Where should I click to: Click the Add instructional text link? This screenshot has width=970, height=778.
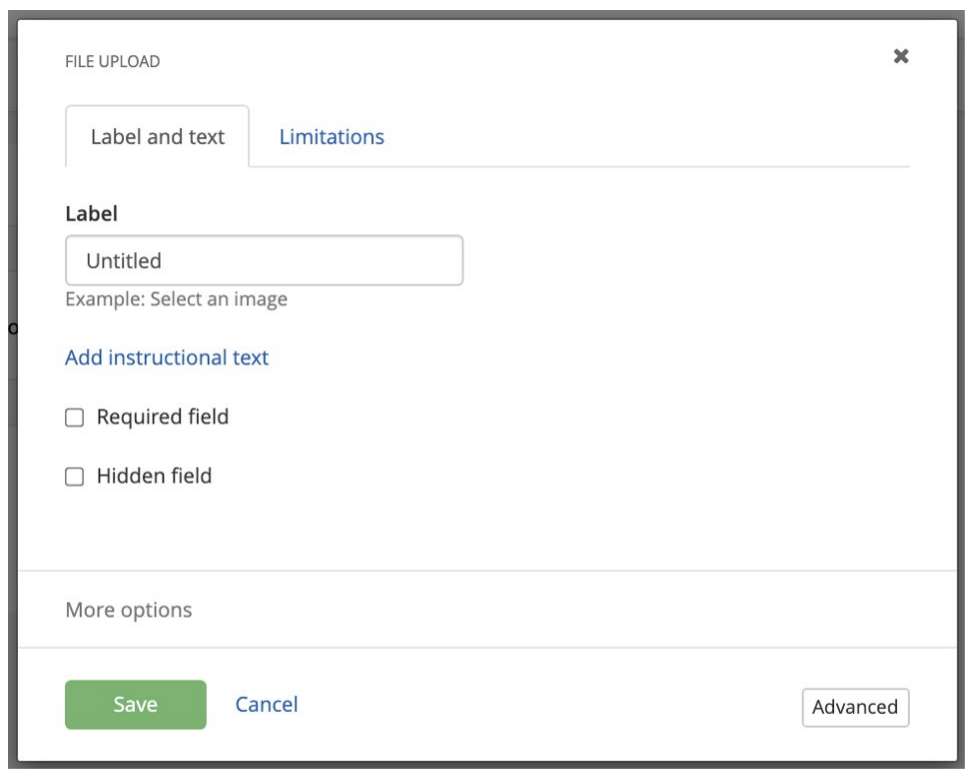tap(167, 357)
